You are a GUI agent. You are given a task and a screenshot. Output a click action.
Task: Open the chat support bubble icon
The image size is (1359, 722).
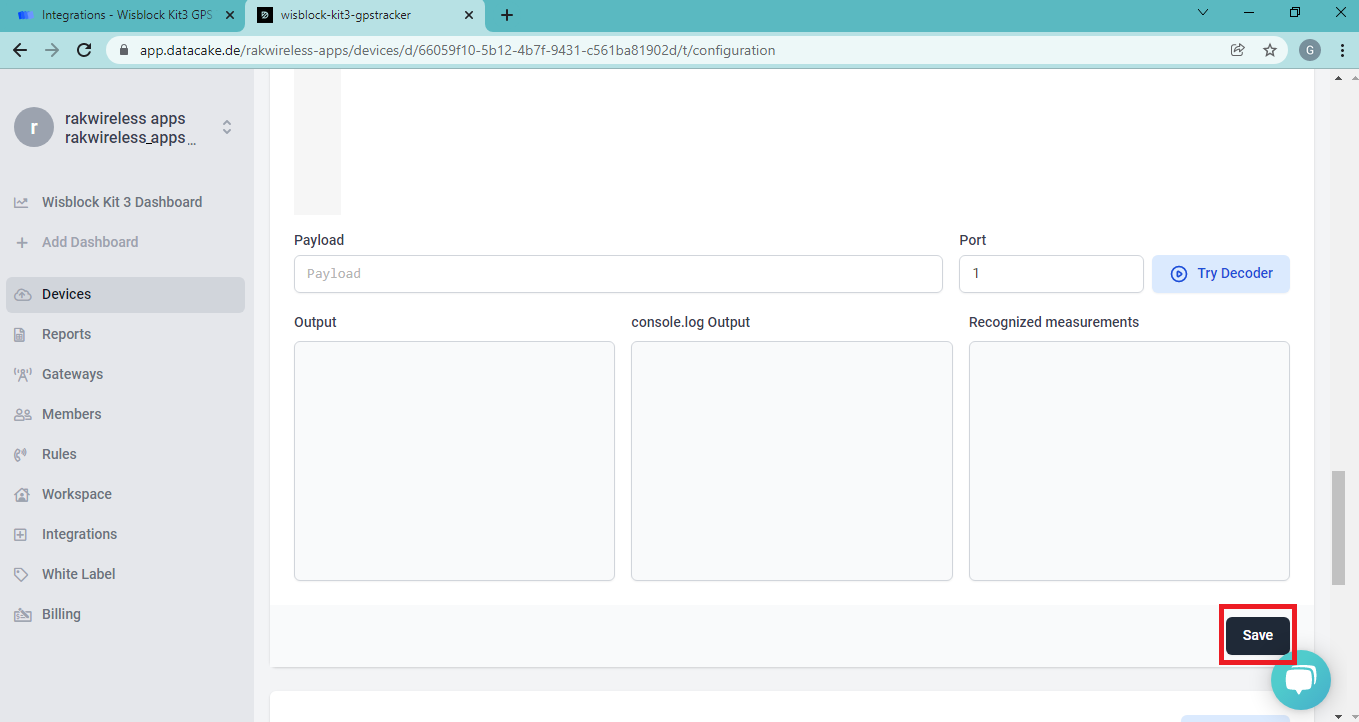[x=1300, y=681]
